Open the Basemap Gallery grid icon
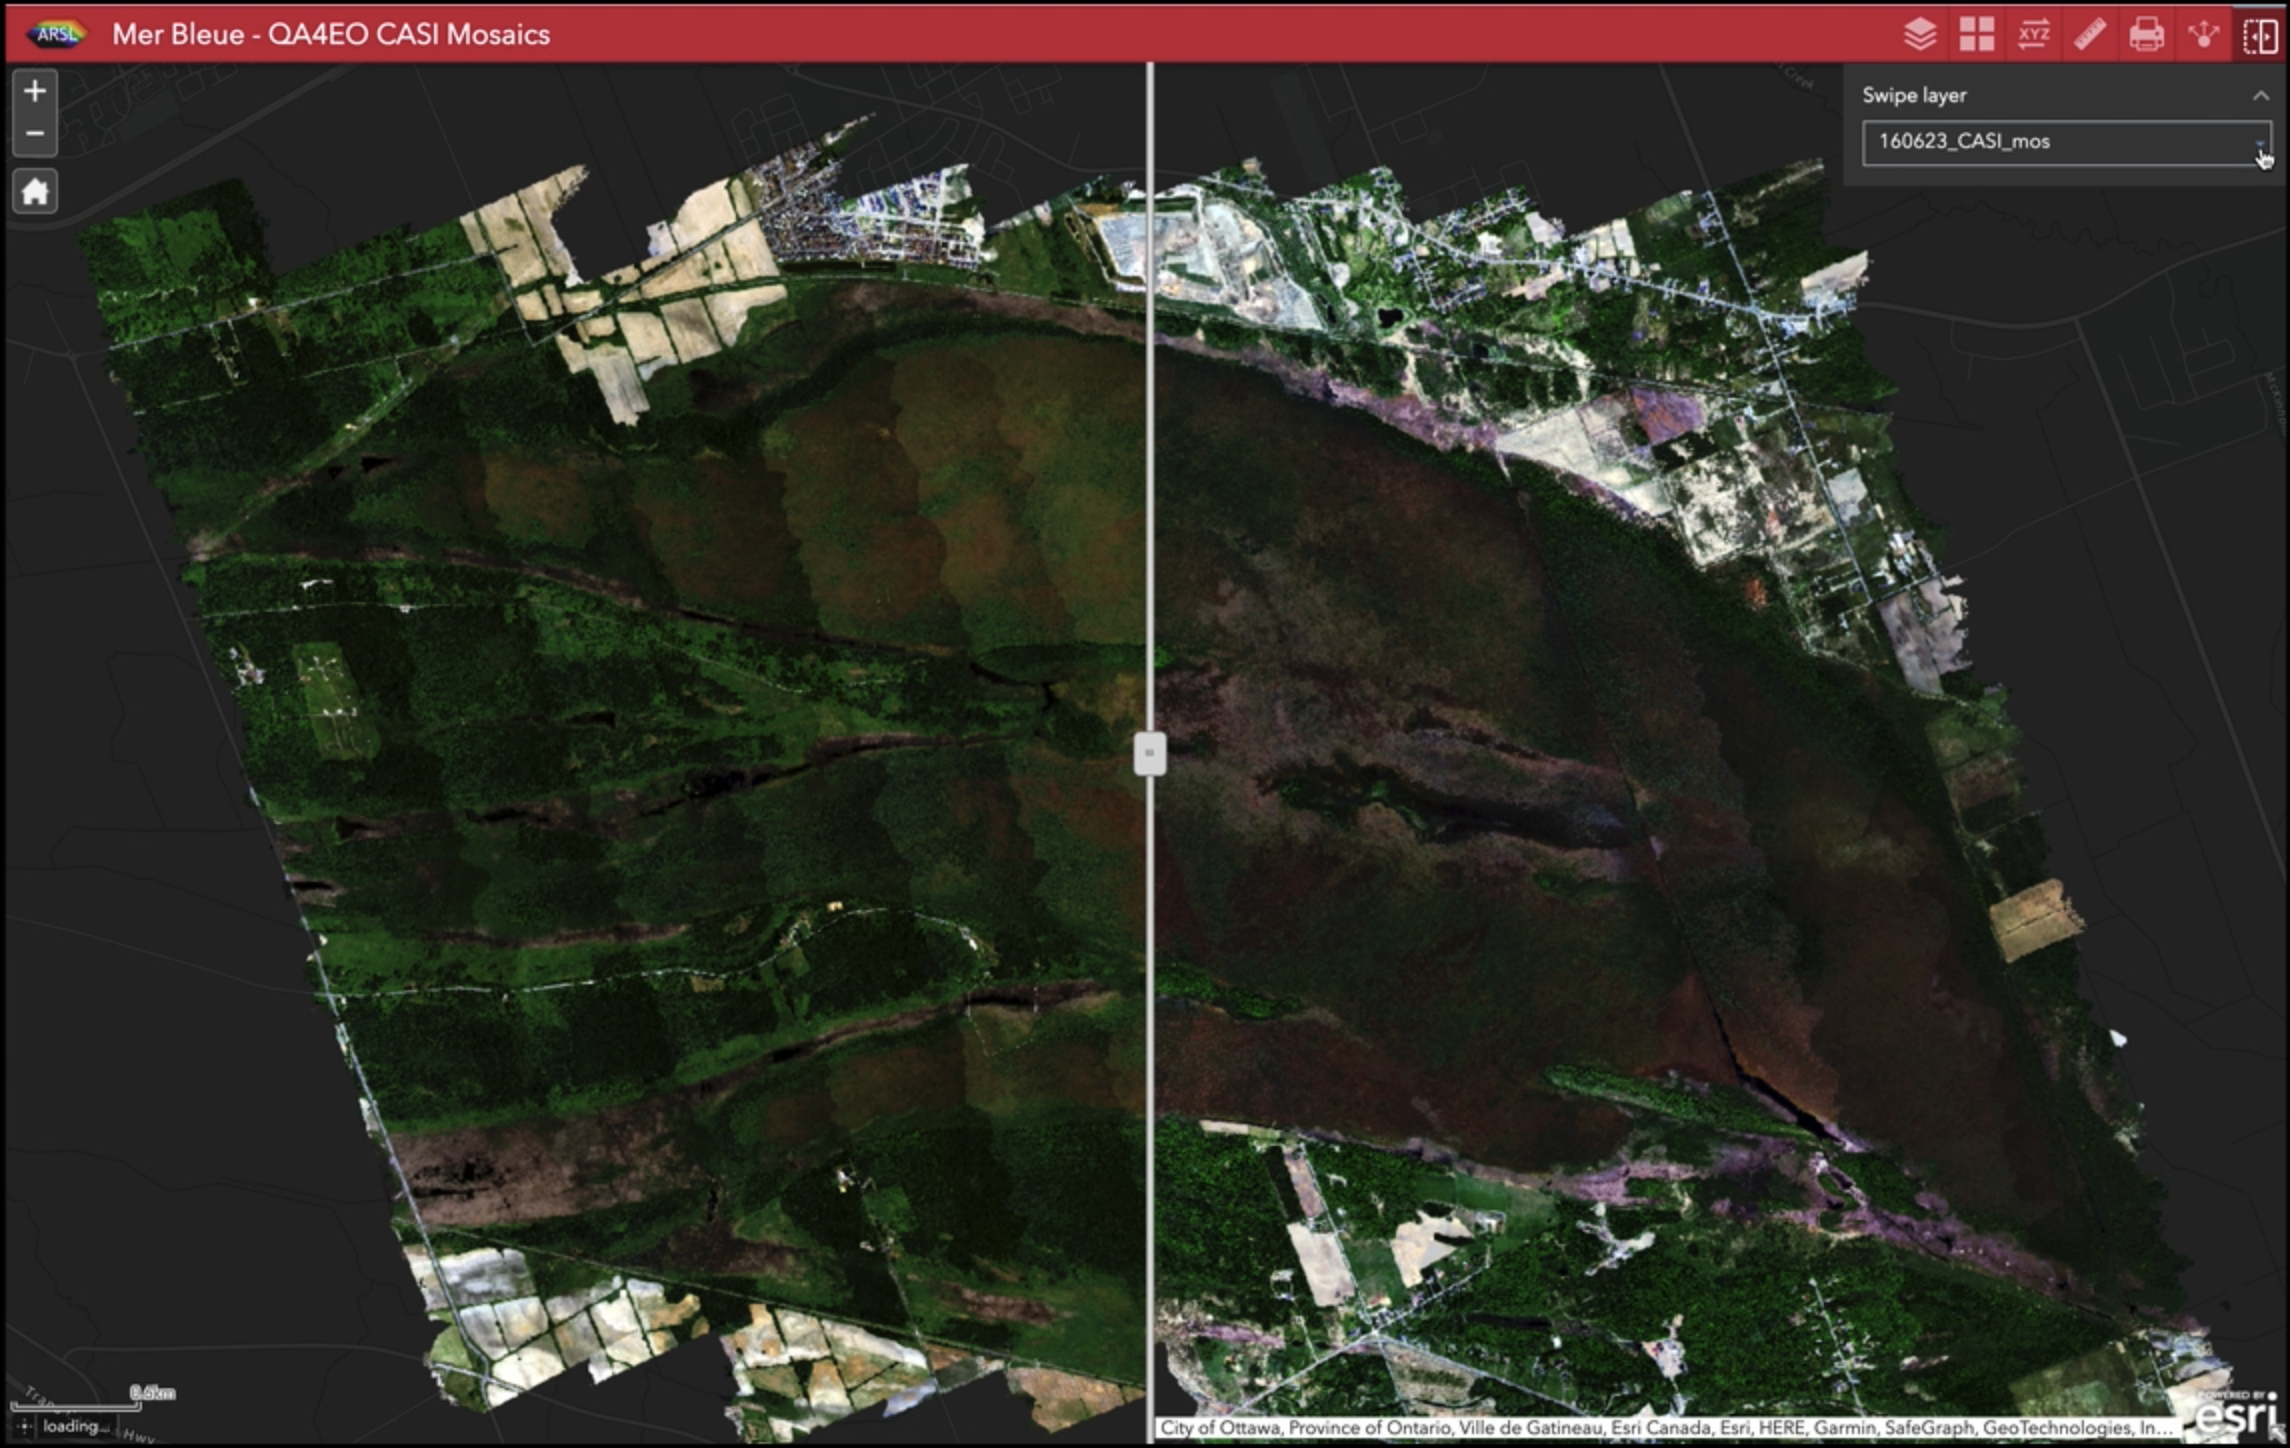Viewport: 2290px width, 1448px height. tap(1977, 34)
